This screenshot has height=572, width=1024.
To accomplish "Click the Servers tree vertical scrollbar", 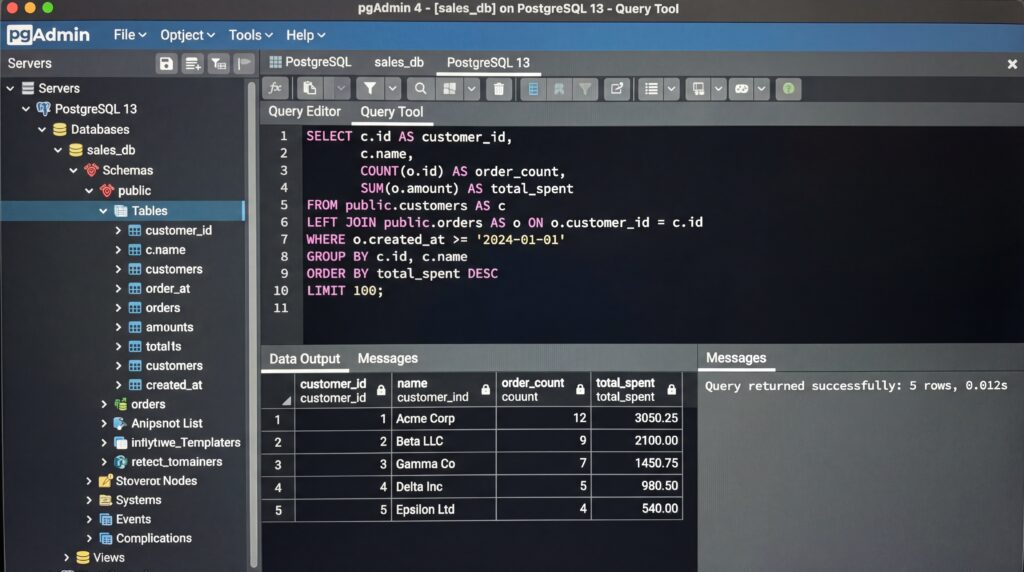I will click(x=252, y=326).
